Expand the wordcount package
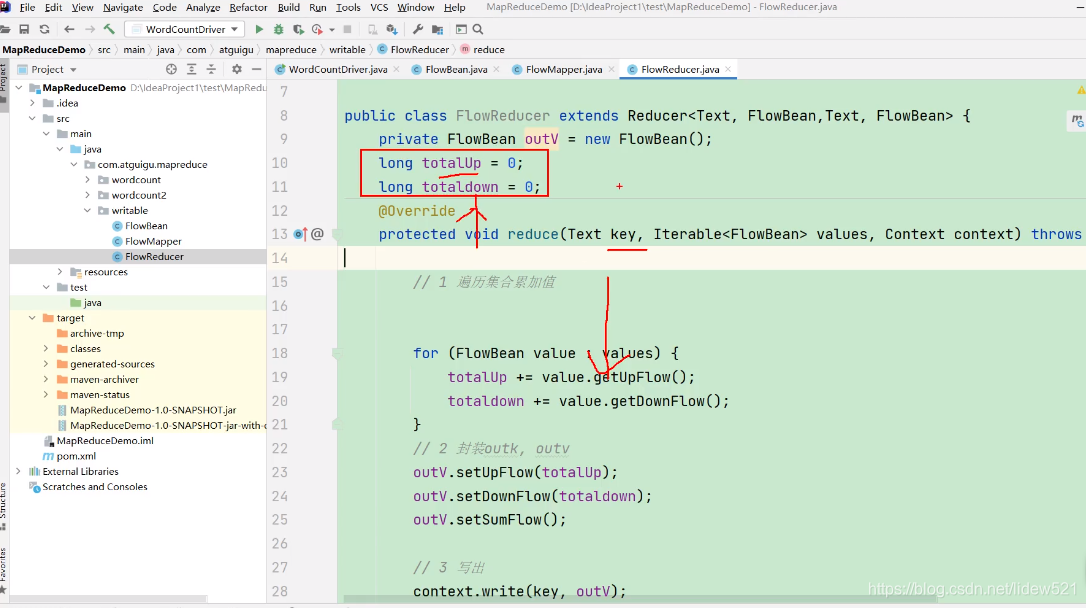This screenshot has width=1086, height=608. [x=87, y=180]
